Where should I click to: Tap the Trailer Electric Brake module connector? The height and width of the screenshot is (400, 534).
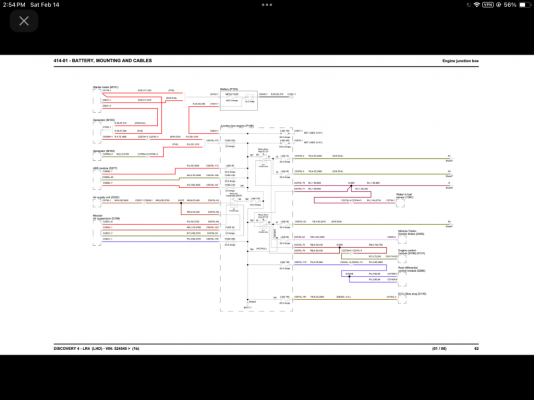click(x=402, y=240)
